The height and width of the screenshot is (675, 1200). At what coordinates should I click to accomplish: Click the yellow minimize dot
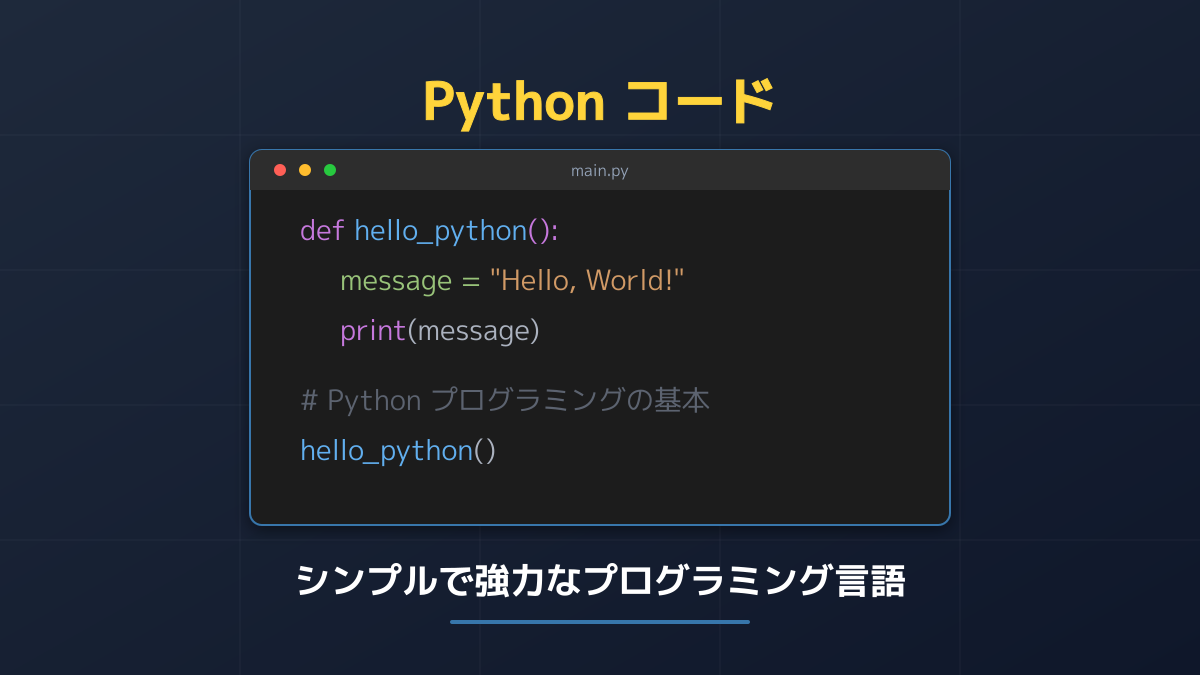(305, 170)
